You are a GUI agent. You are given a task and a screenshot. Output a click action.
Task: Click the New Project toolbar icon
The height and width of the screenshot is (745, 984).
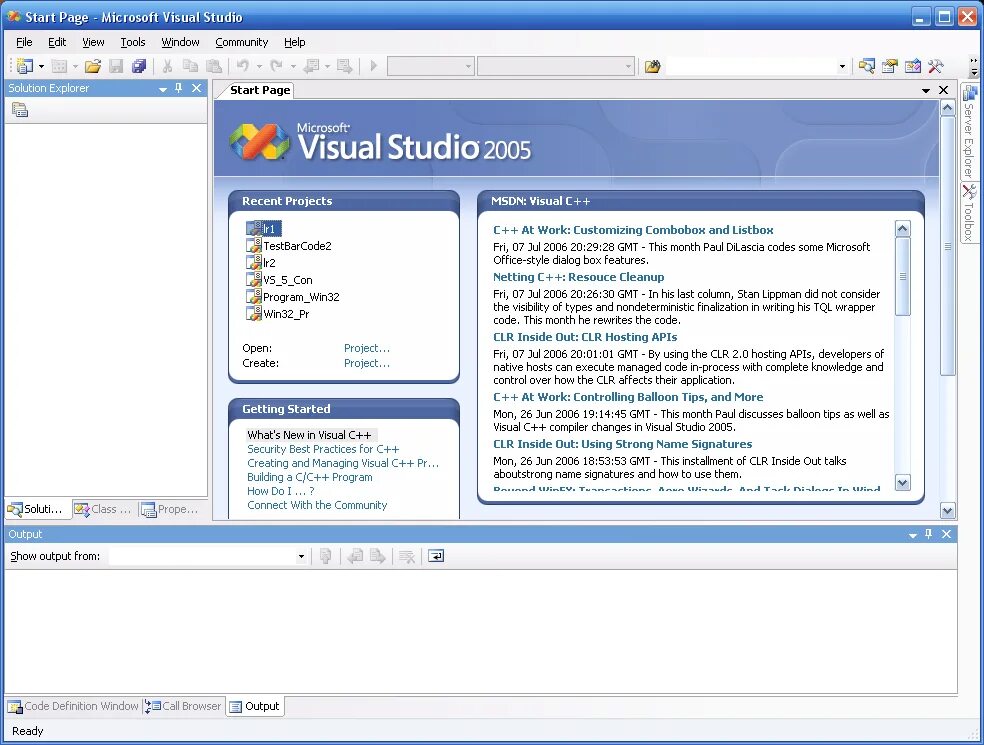point(25,66)
